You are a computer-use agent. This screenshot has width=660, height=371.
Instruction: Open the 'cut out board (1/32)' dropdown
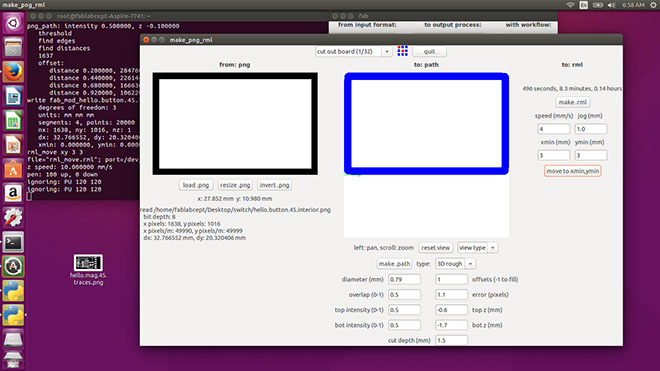pyautogui.click(x=353, y=51)
